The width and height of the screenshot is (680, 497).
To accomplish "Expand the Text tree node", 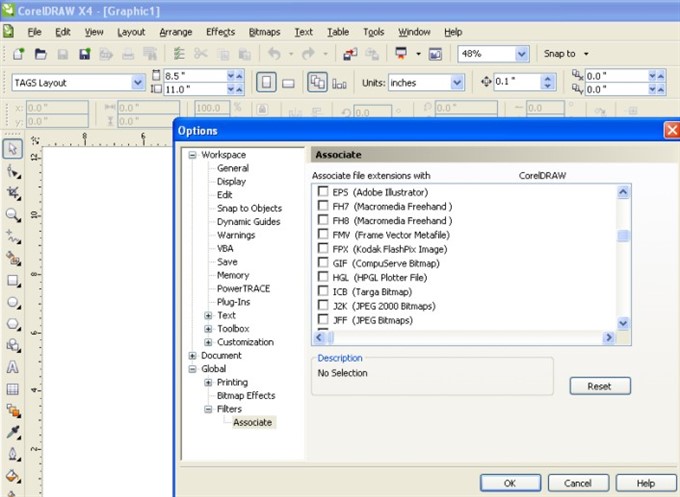I will [208, 315].
